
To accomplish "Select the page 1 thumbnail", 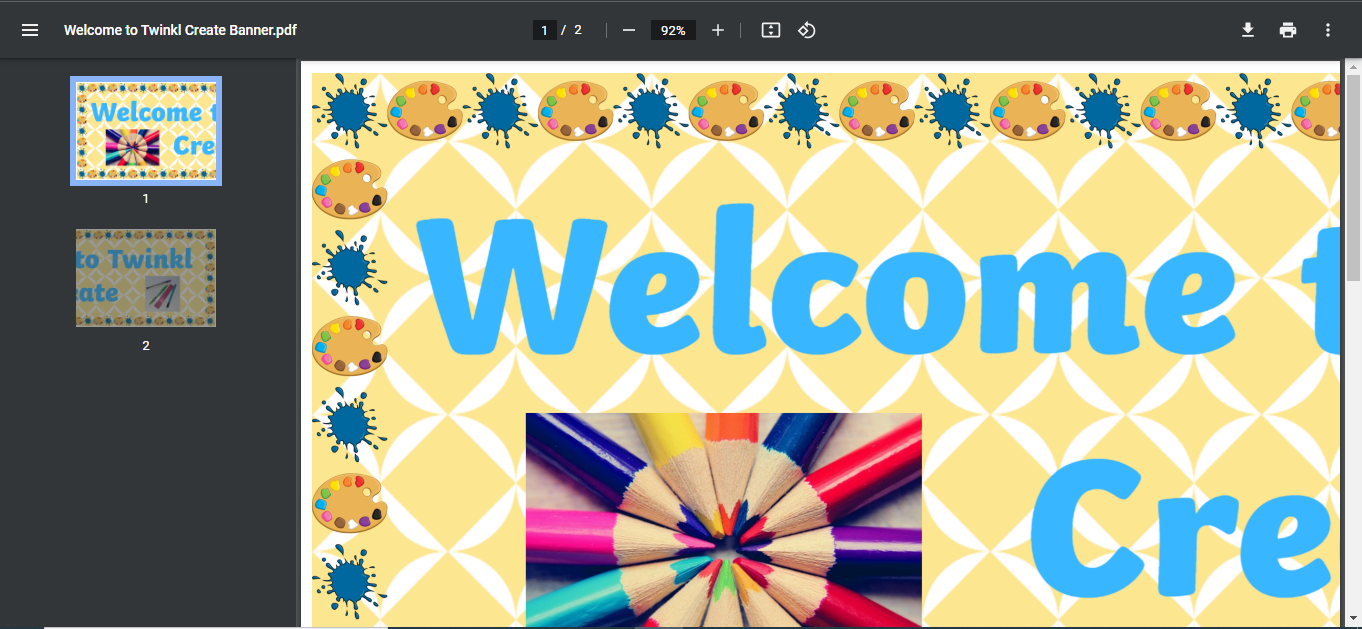I will (x=146, y=131).
